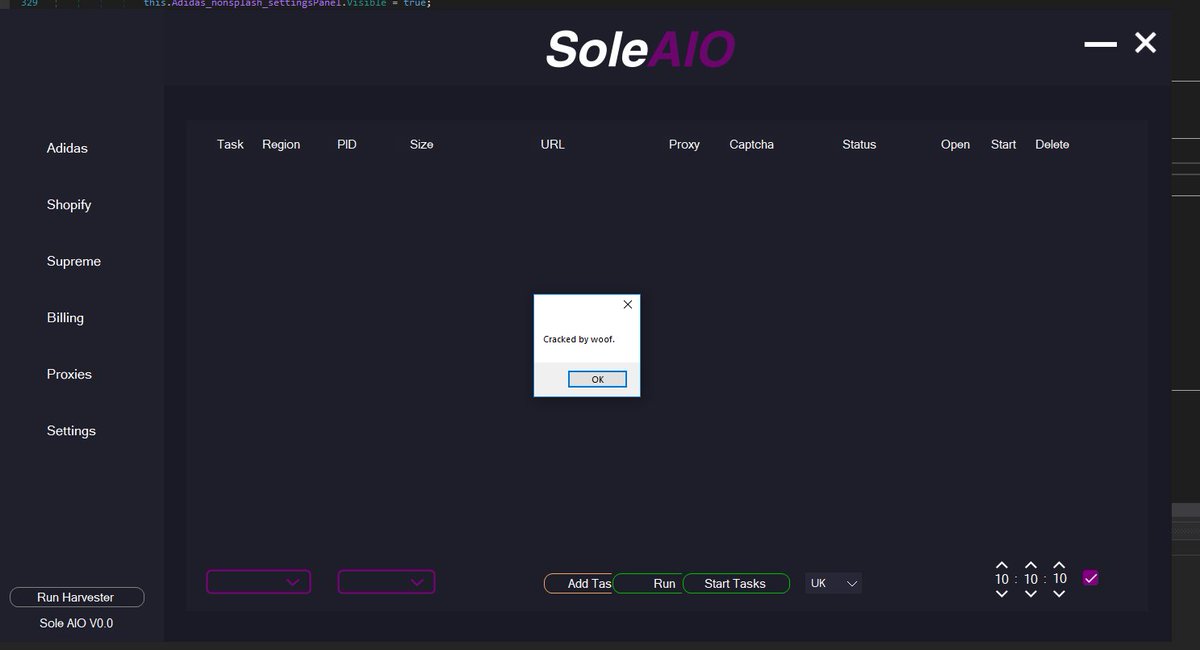The width and height of the screenshot is (1200, 650).
Task: Decrease the last timer value with down arrow
Action: pyautogui.click(x=1060, y=593)
